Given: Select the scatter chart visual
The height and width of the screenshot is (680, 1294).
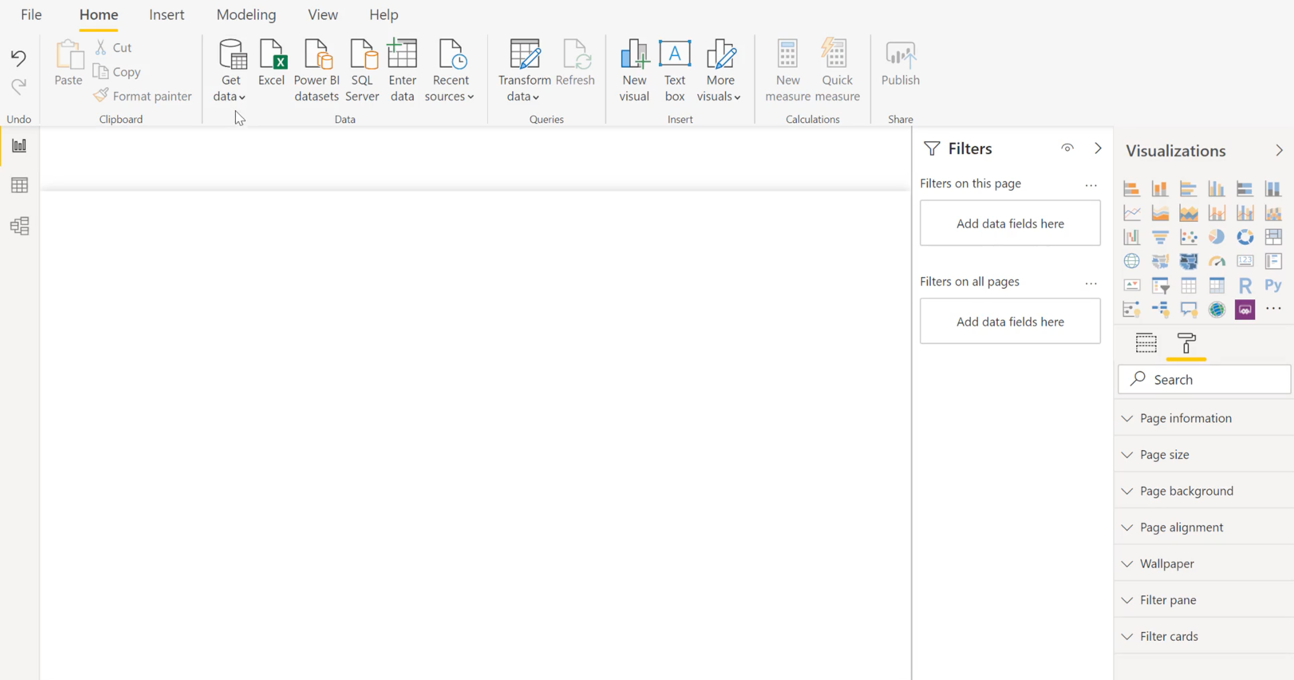Looking at the screenshot, I should 1188,237.
